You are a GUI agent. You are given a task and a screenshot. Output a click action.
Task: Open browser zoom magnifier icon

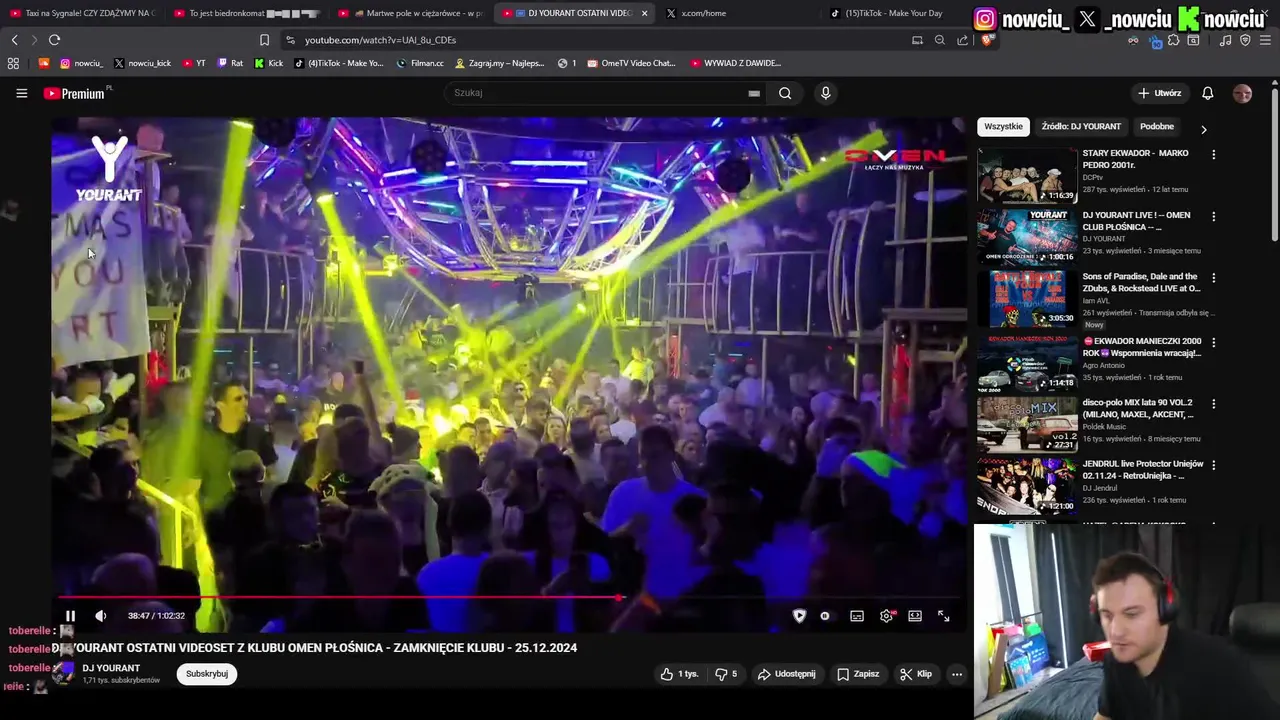pos(939,40)
